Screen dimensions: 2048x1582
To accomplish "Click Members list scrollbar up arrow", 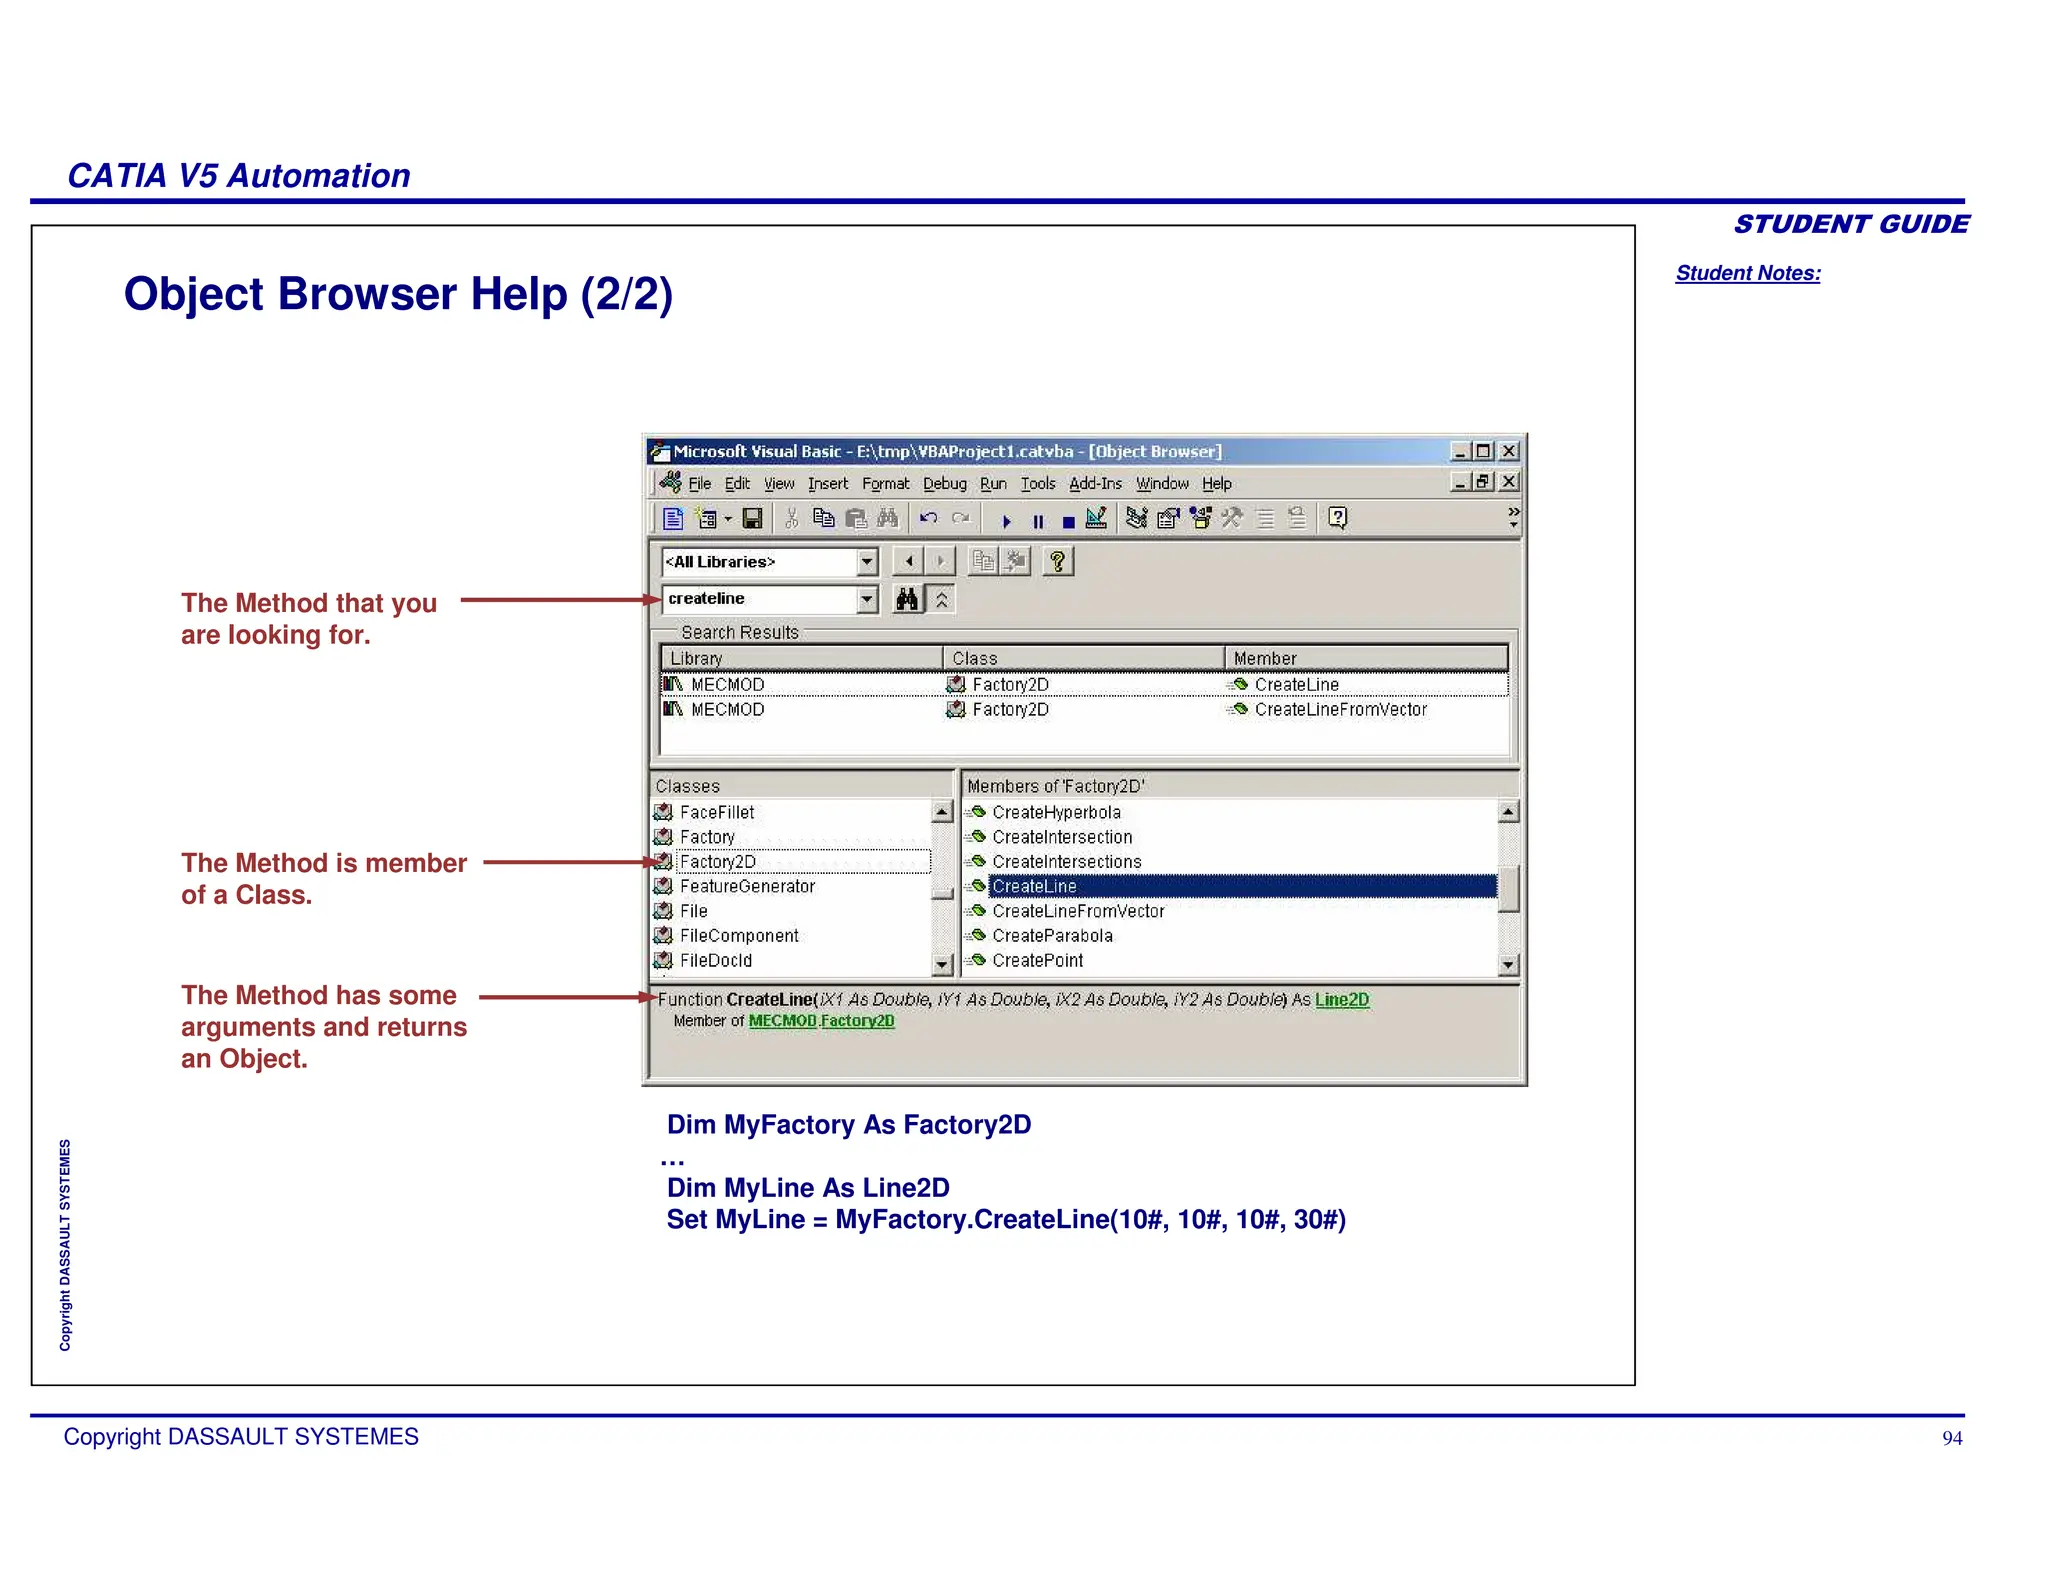I will 1509,811.
